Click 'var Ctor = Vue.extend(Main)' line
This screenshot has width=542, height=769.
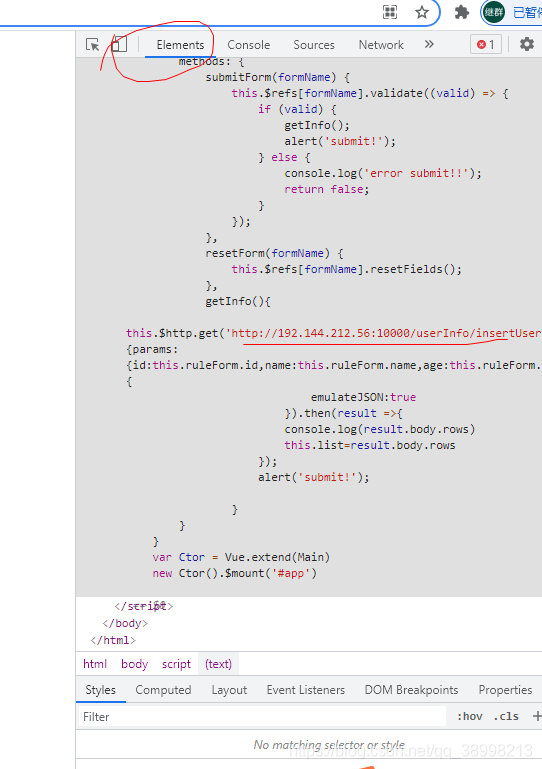click(x=241, y=557)
